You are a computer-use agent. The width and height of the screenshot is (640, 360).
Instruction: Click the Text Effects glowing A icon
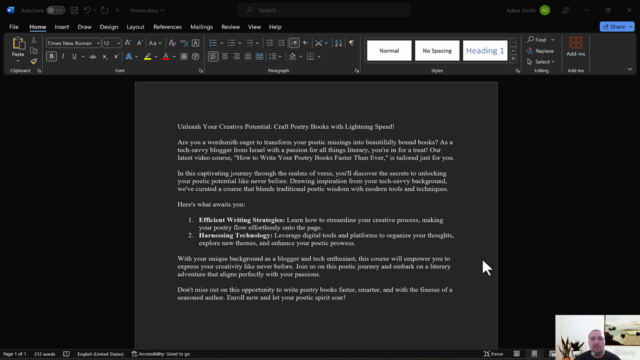pyautogui.click(x=129, y=56)
